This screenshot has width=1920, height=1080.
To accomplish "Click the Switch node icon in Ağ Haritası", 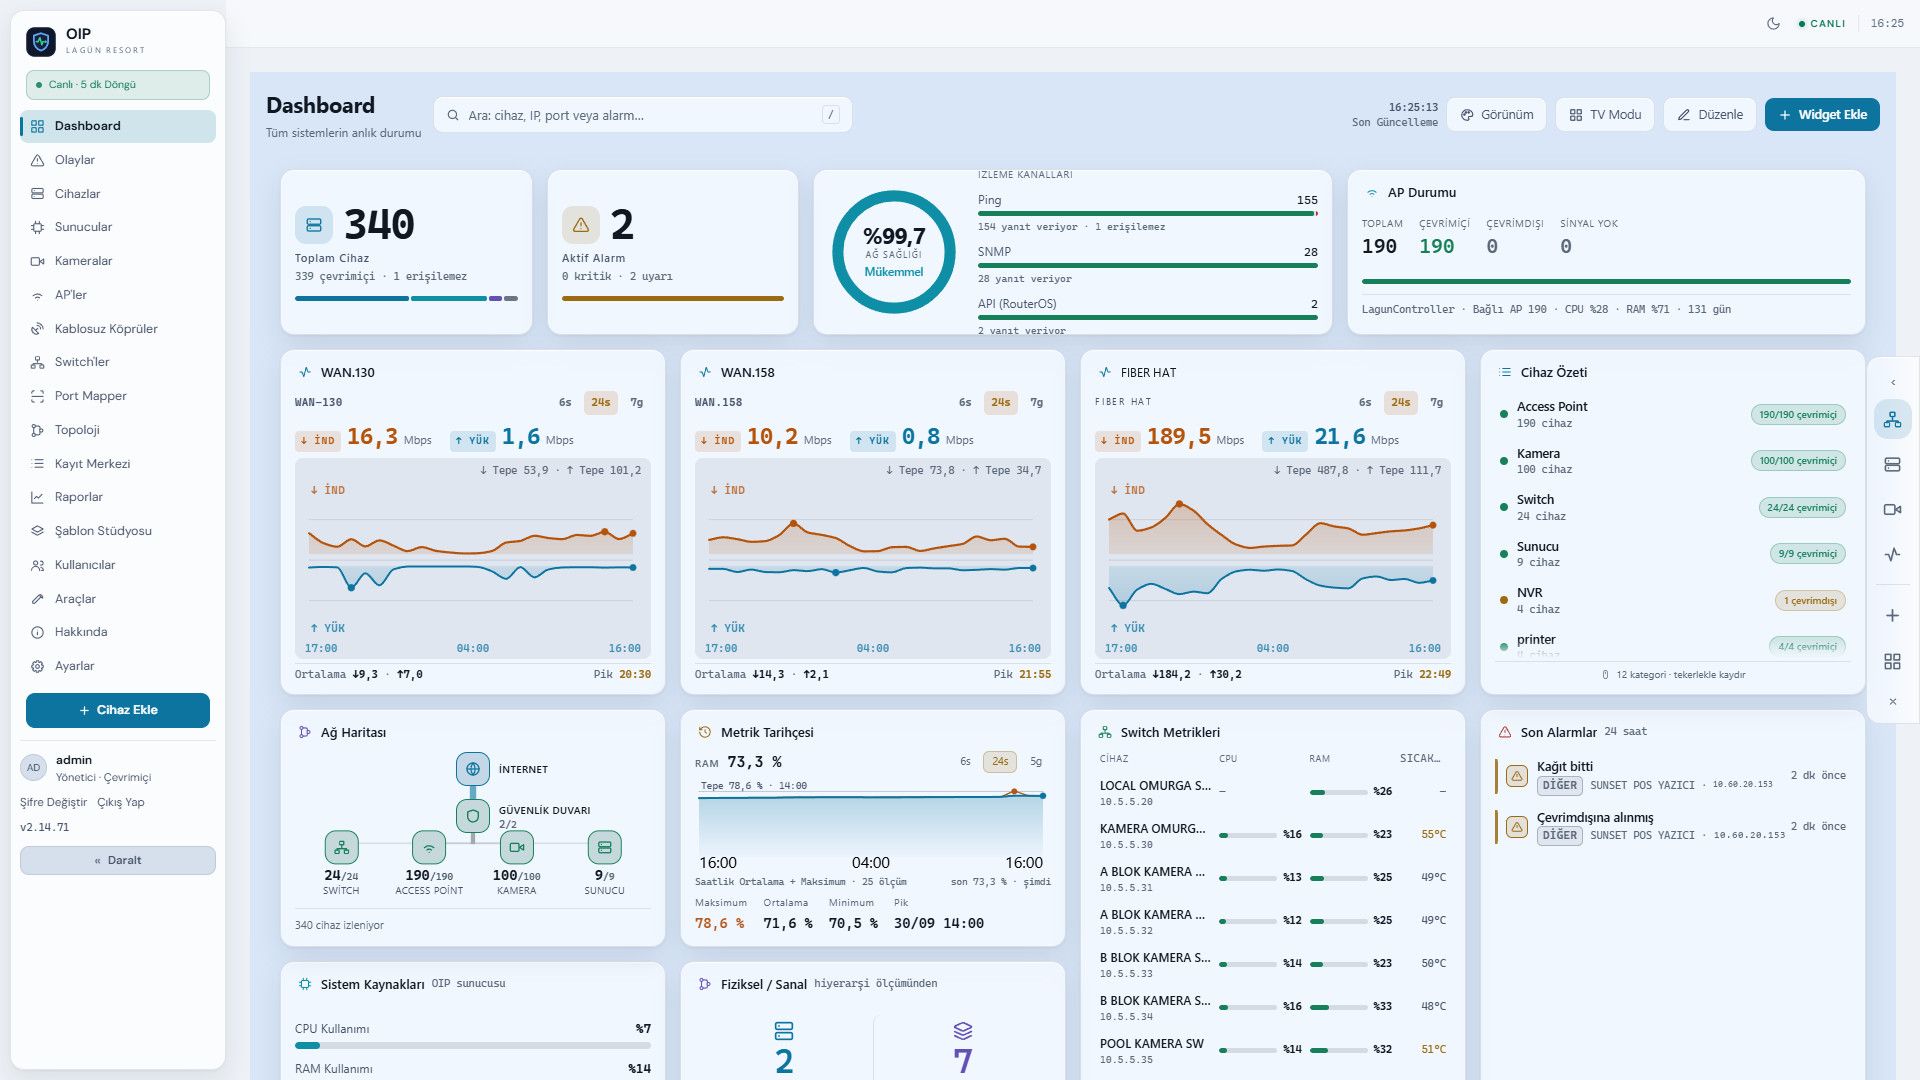I will (x=341, y=847).
